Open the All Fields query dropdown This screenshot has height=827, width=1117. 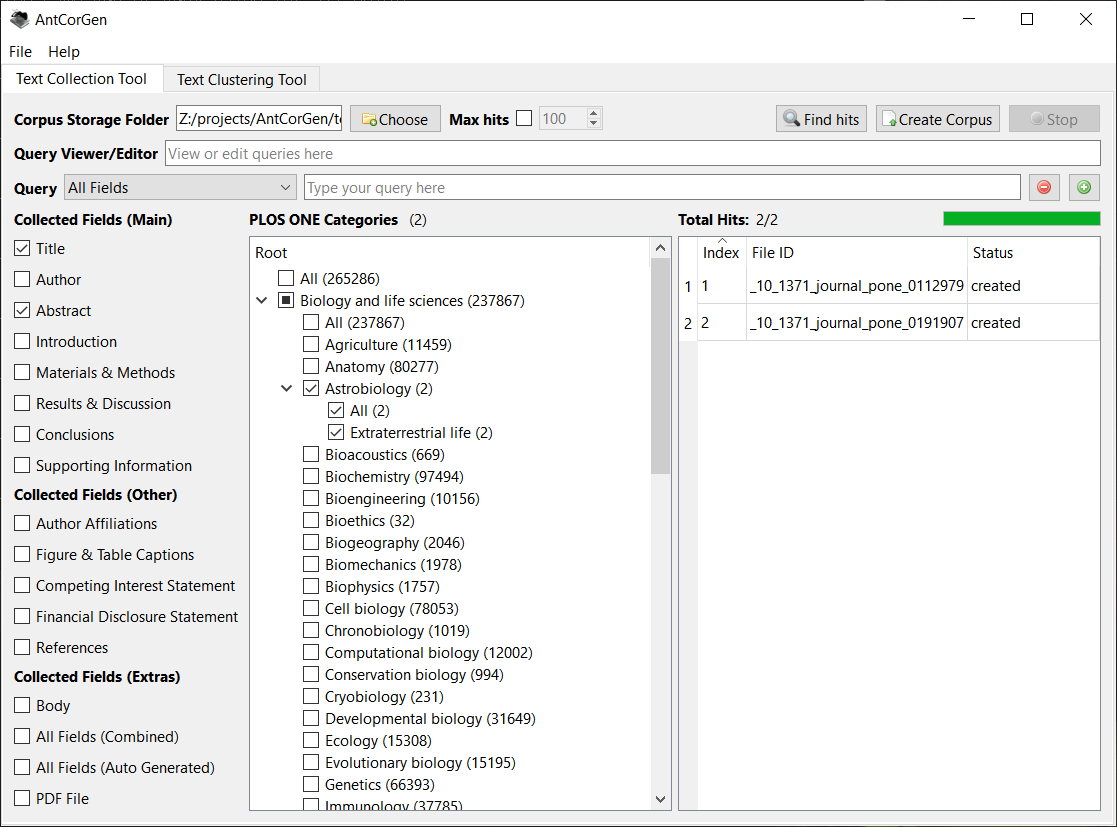click(x=180, y=188)
